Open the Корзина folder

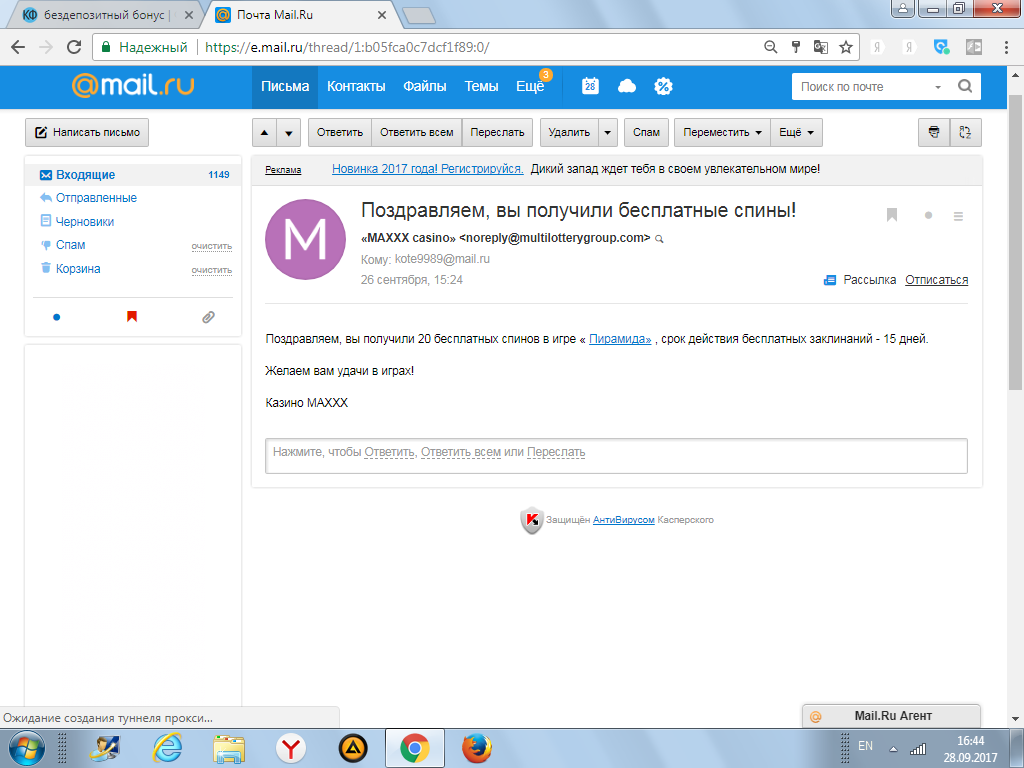click(78, 268)
